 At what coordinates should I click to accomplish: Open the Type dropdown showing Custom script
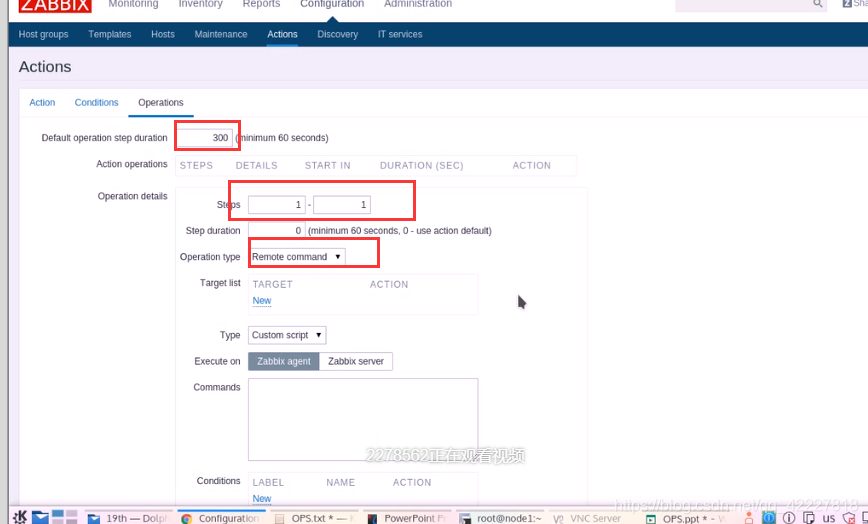point(287,335)
